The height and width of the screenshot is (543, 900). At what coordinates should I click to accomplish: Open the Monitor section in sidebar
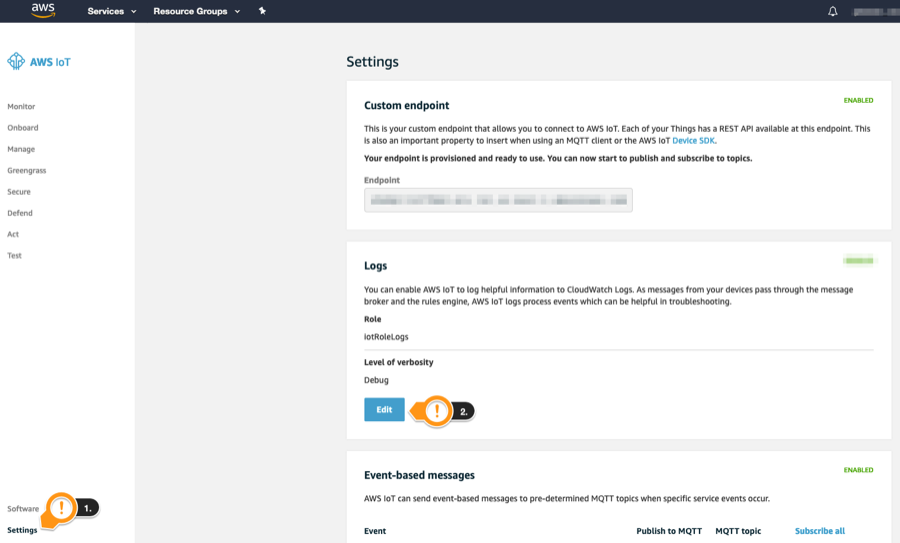(x=21, y=106)
